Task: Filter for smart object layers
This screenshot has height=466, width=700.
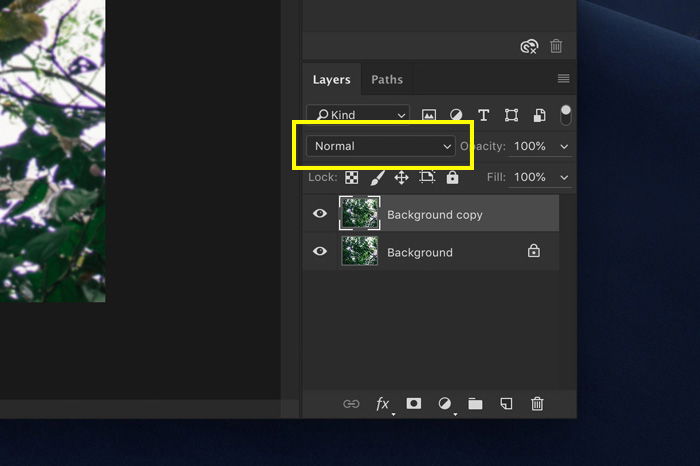Action: (539, 115)
